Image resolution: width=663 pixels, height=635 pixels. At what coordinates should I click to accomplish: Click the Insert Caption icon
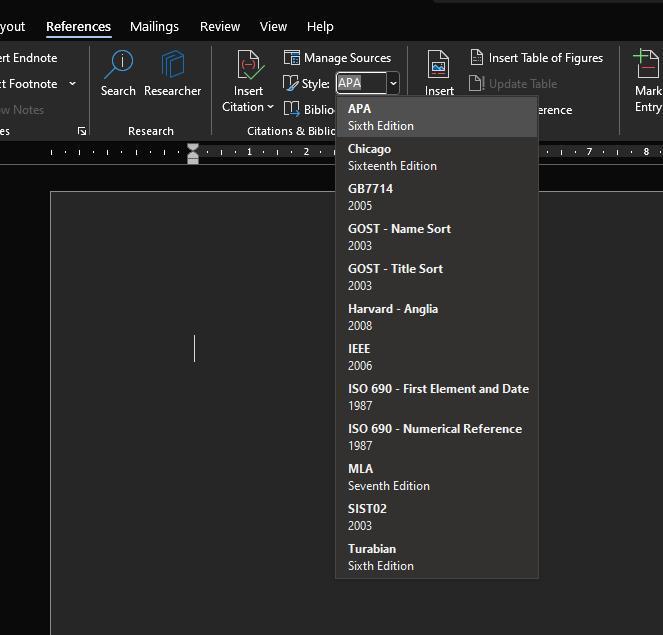(438, 64)
